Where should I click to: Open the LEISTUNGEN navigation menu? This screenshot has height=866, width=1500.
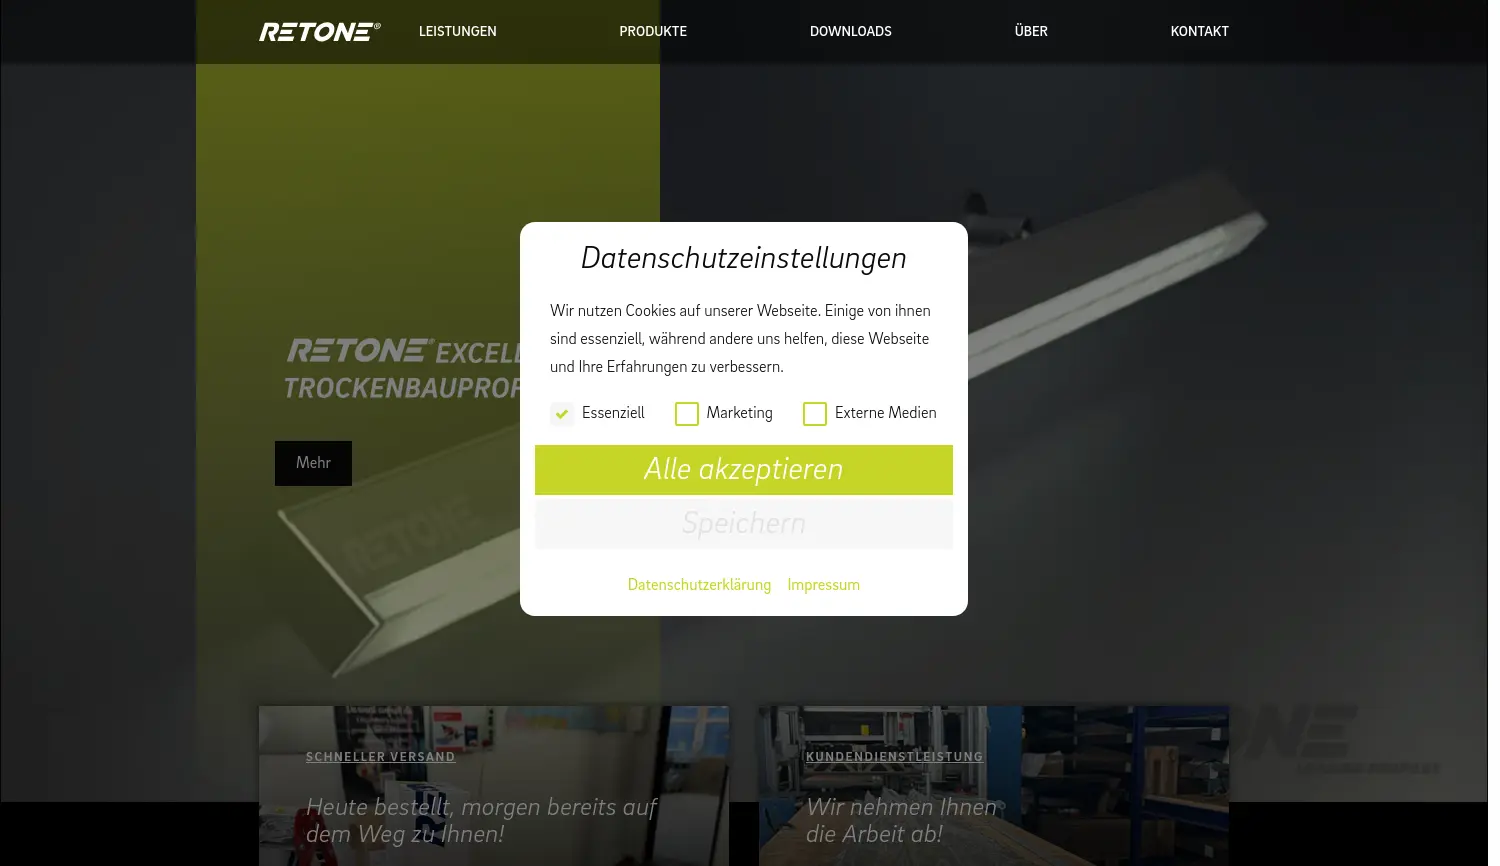point(457,31)
